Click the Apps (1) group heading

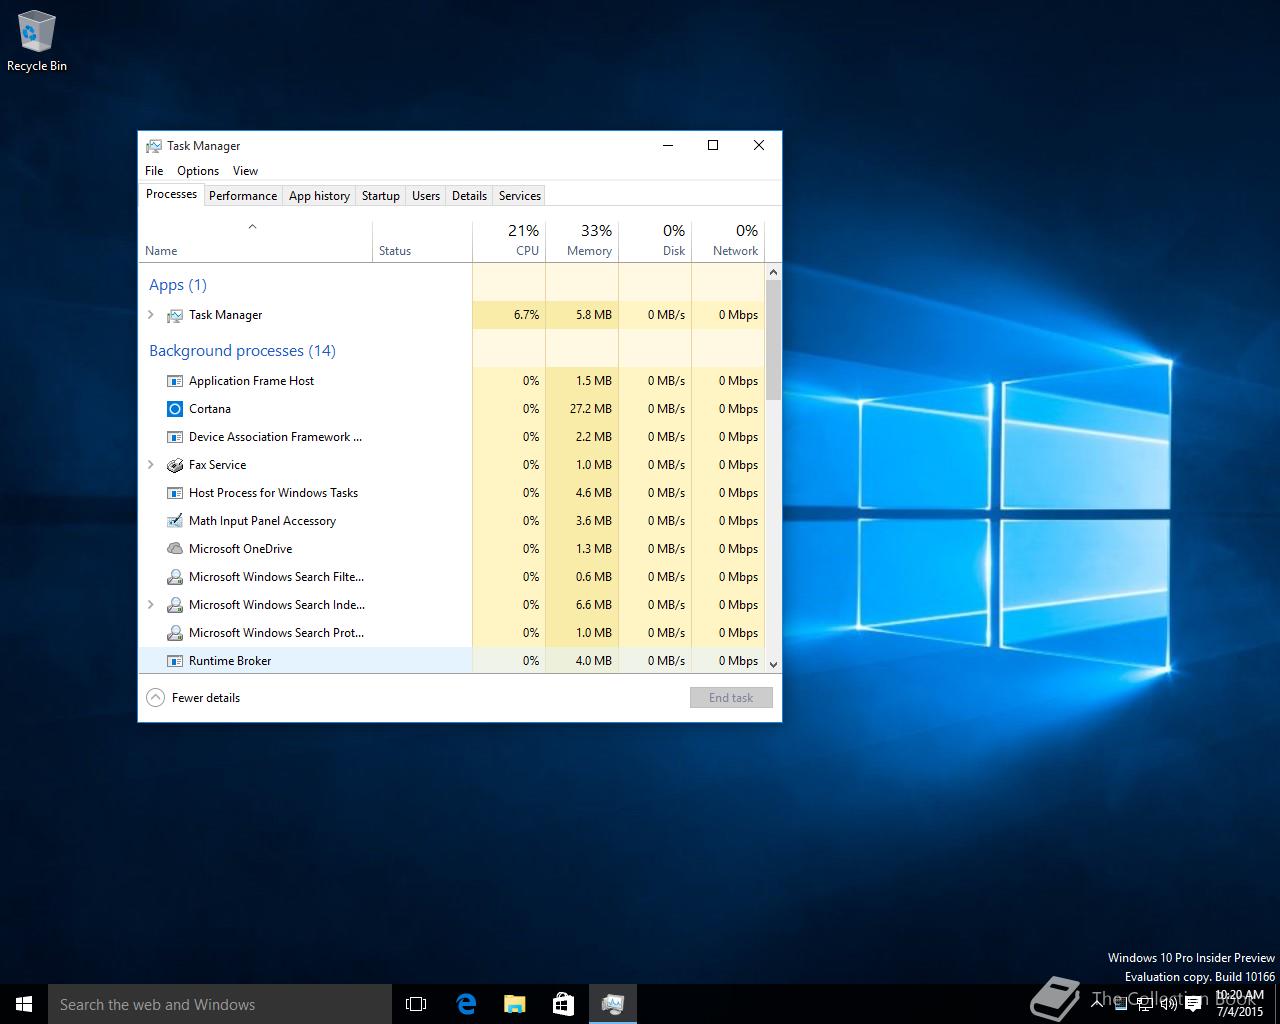(x=178, y=285)
